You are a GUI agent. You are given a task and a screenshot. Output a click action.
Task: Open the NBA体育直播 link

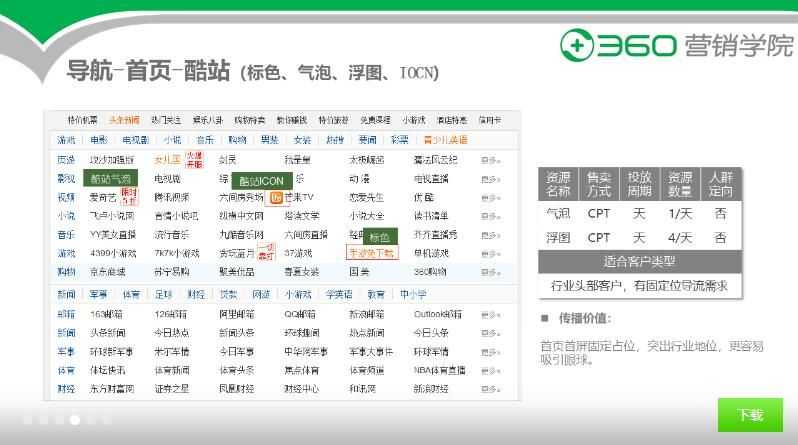439,370
